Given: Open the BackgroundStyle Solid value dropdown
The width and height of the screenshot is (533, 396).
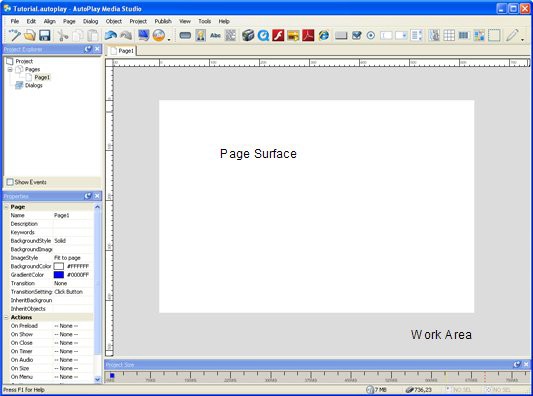Looking at the screenshot, I should coord(73,241).
